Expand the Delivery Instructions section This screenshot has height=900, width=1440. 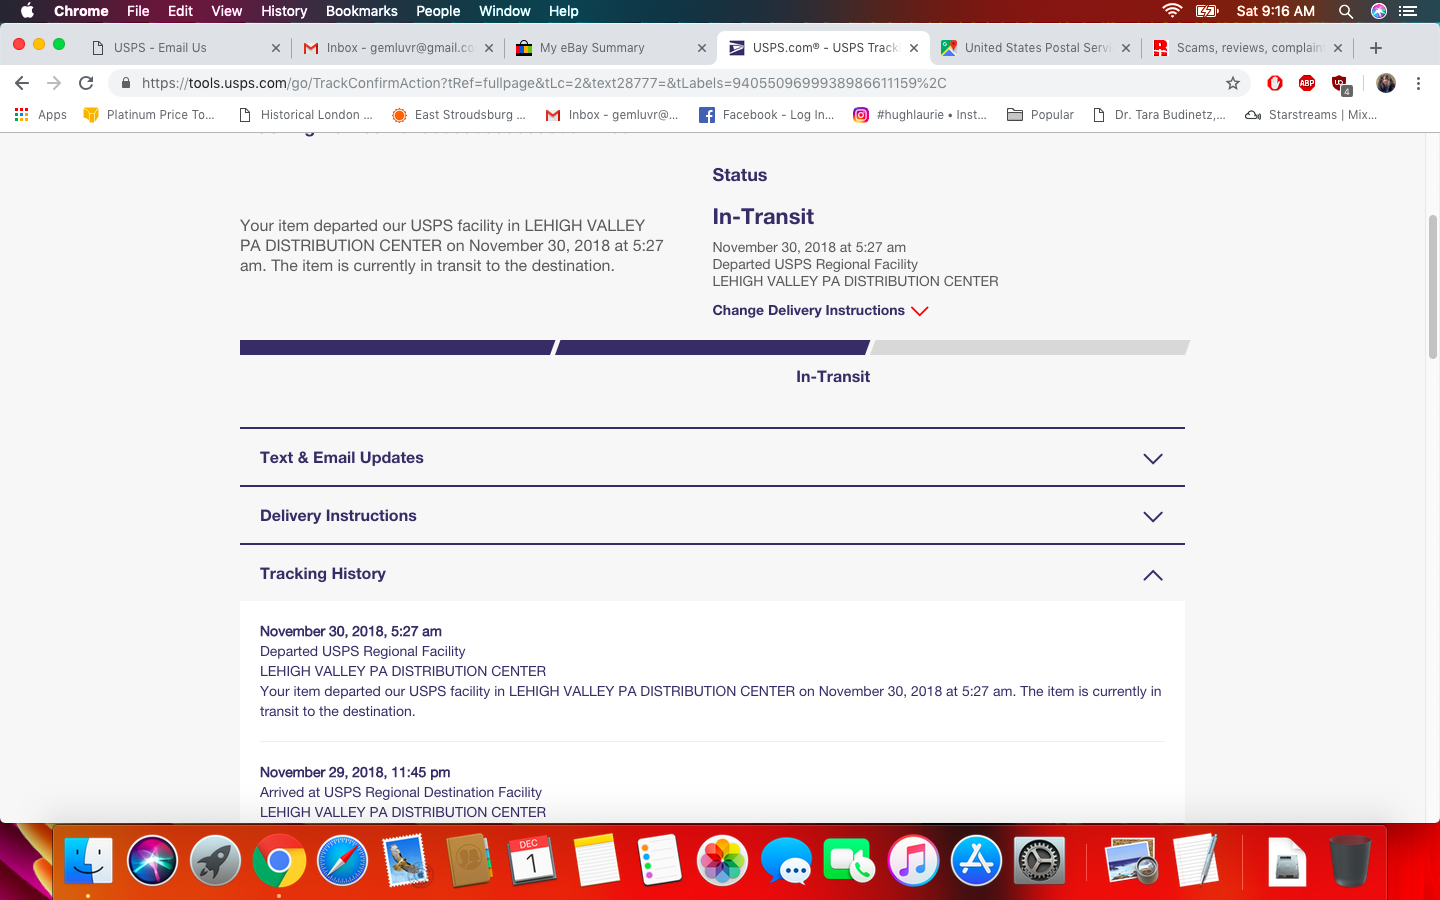pyautogui.click(x=712, y=516)
